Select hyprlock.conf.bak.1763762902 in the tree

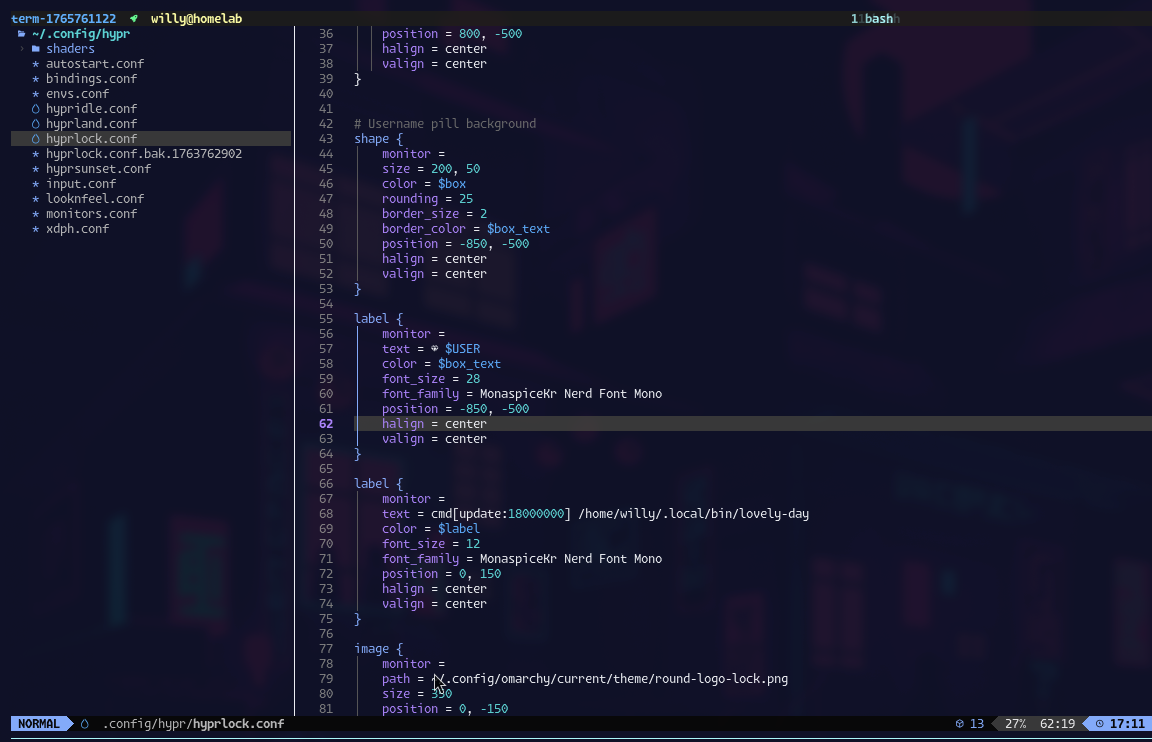coord(143,154)
